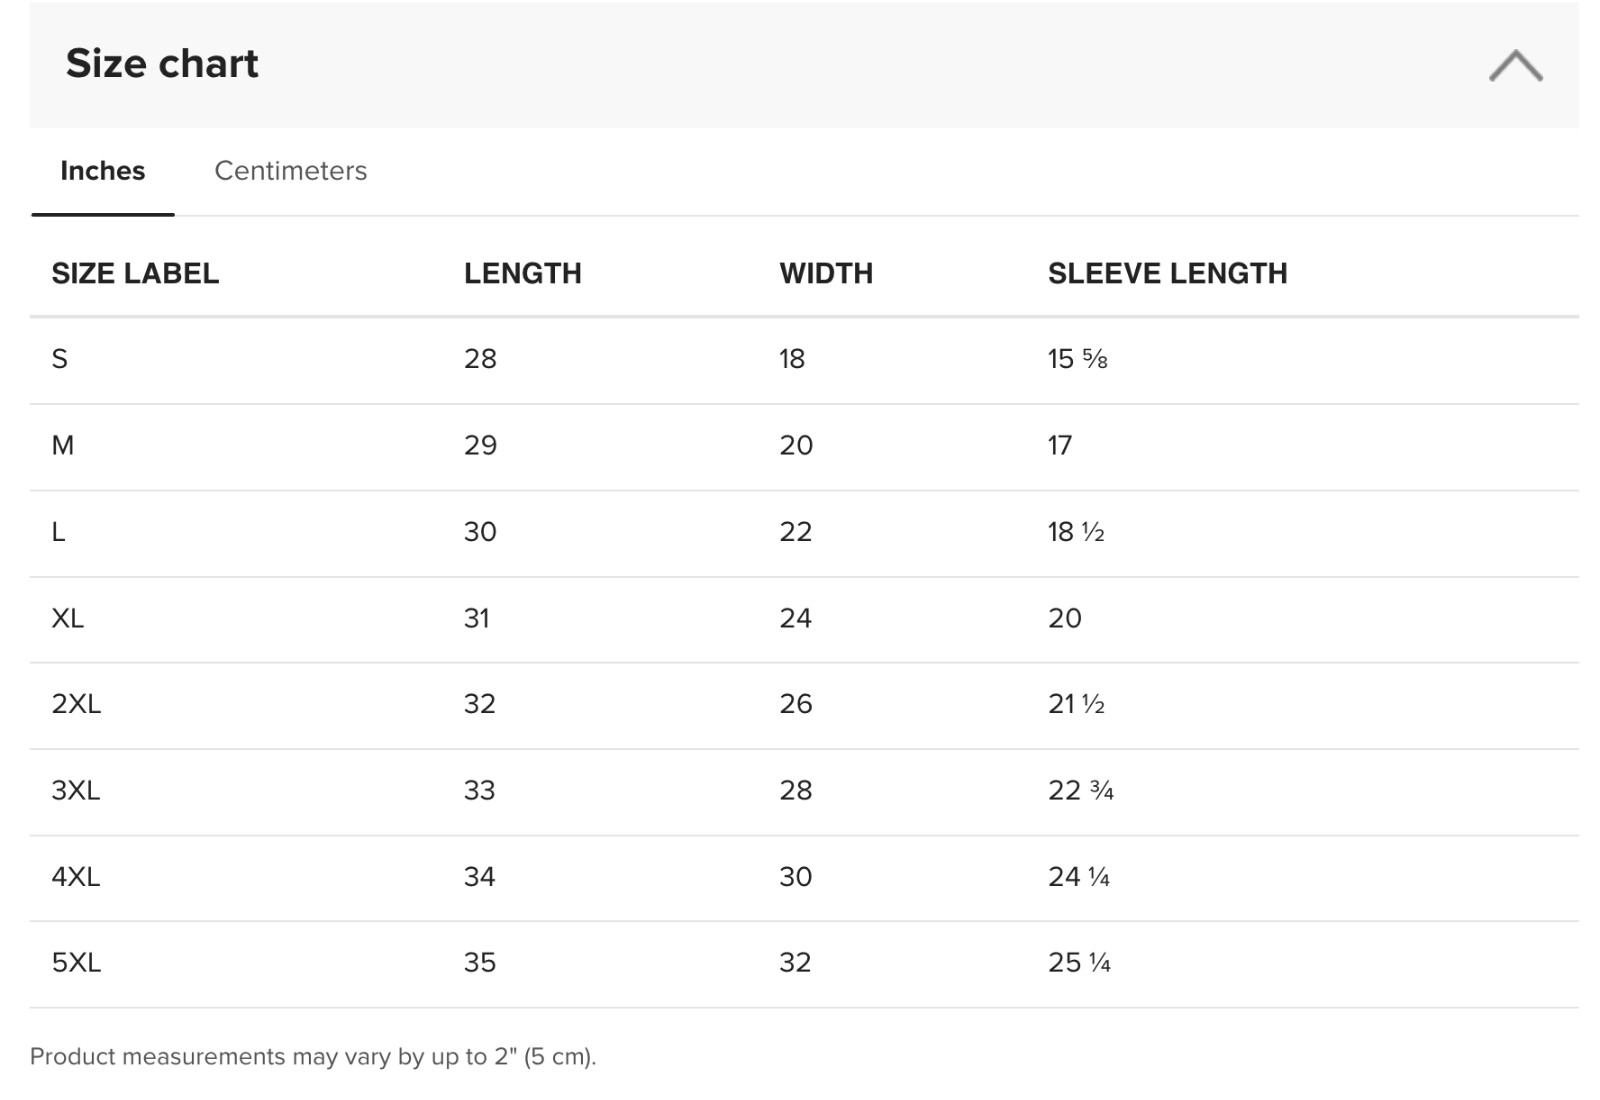The height and width of the screenshot is (1100, 1600).
Task: Select the S size row label
Action: (60, 359)
